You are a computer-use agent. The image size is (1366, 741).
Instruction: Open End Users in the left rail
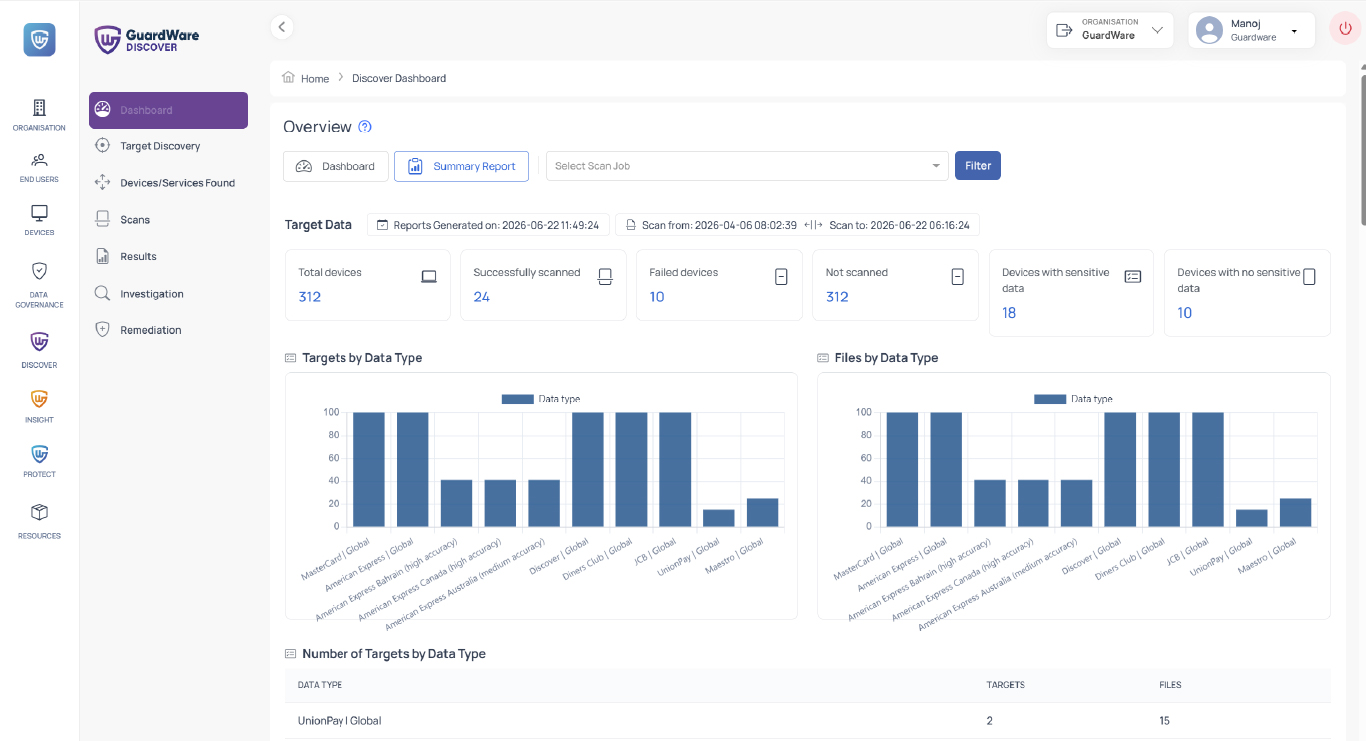pyautogui.click(x=39, y=160)
